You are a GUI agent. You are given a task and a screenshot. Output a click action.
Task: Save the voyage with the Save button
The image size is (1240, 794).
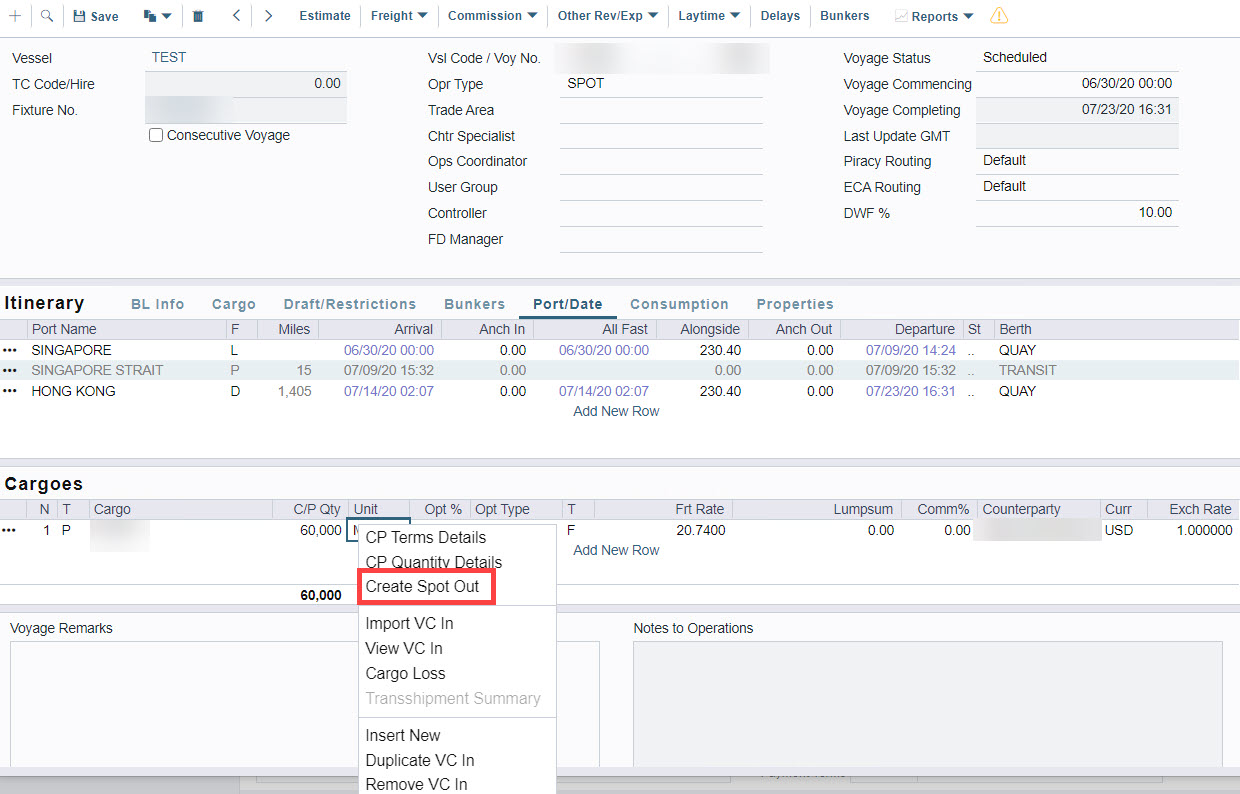[x=96, y=16]
